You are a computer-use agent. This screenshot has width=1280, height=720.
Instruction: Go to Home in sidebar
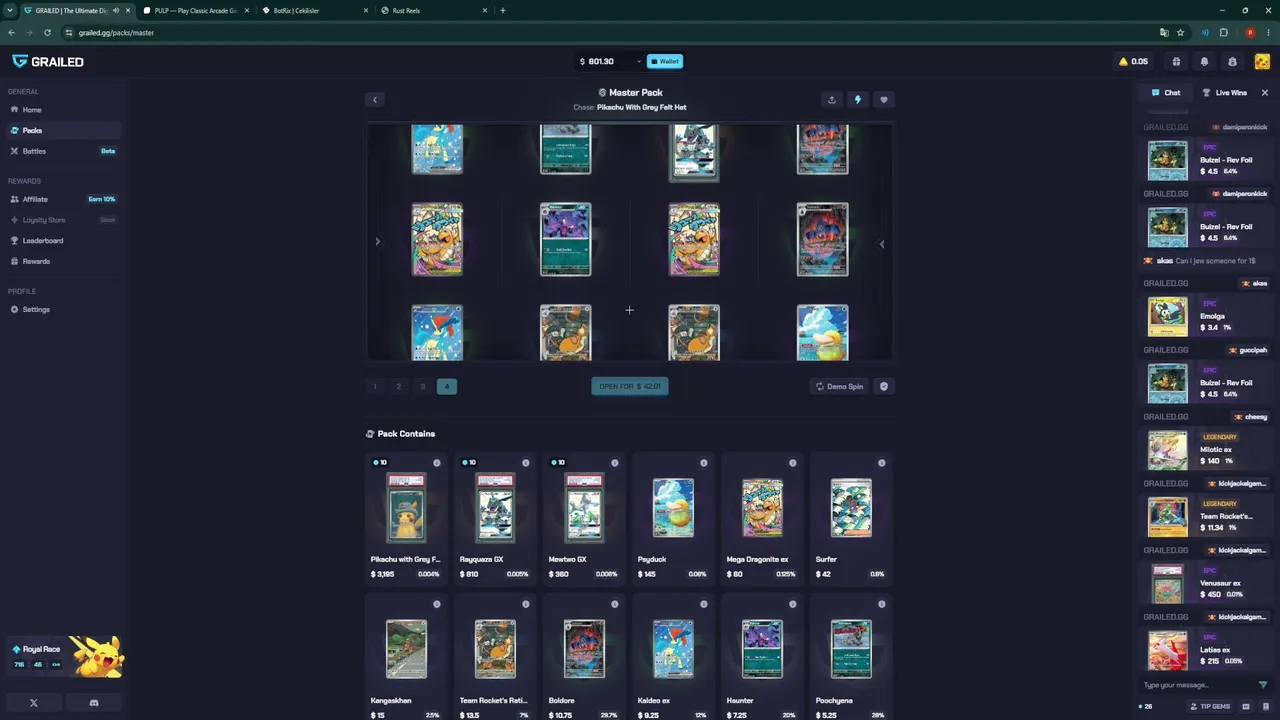click(62, 110)
